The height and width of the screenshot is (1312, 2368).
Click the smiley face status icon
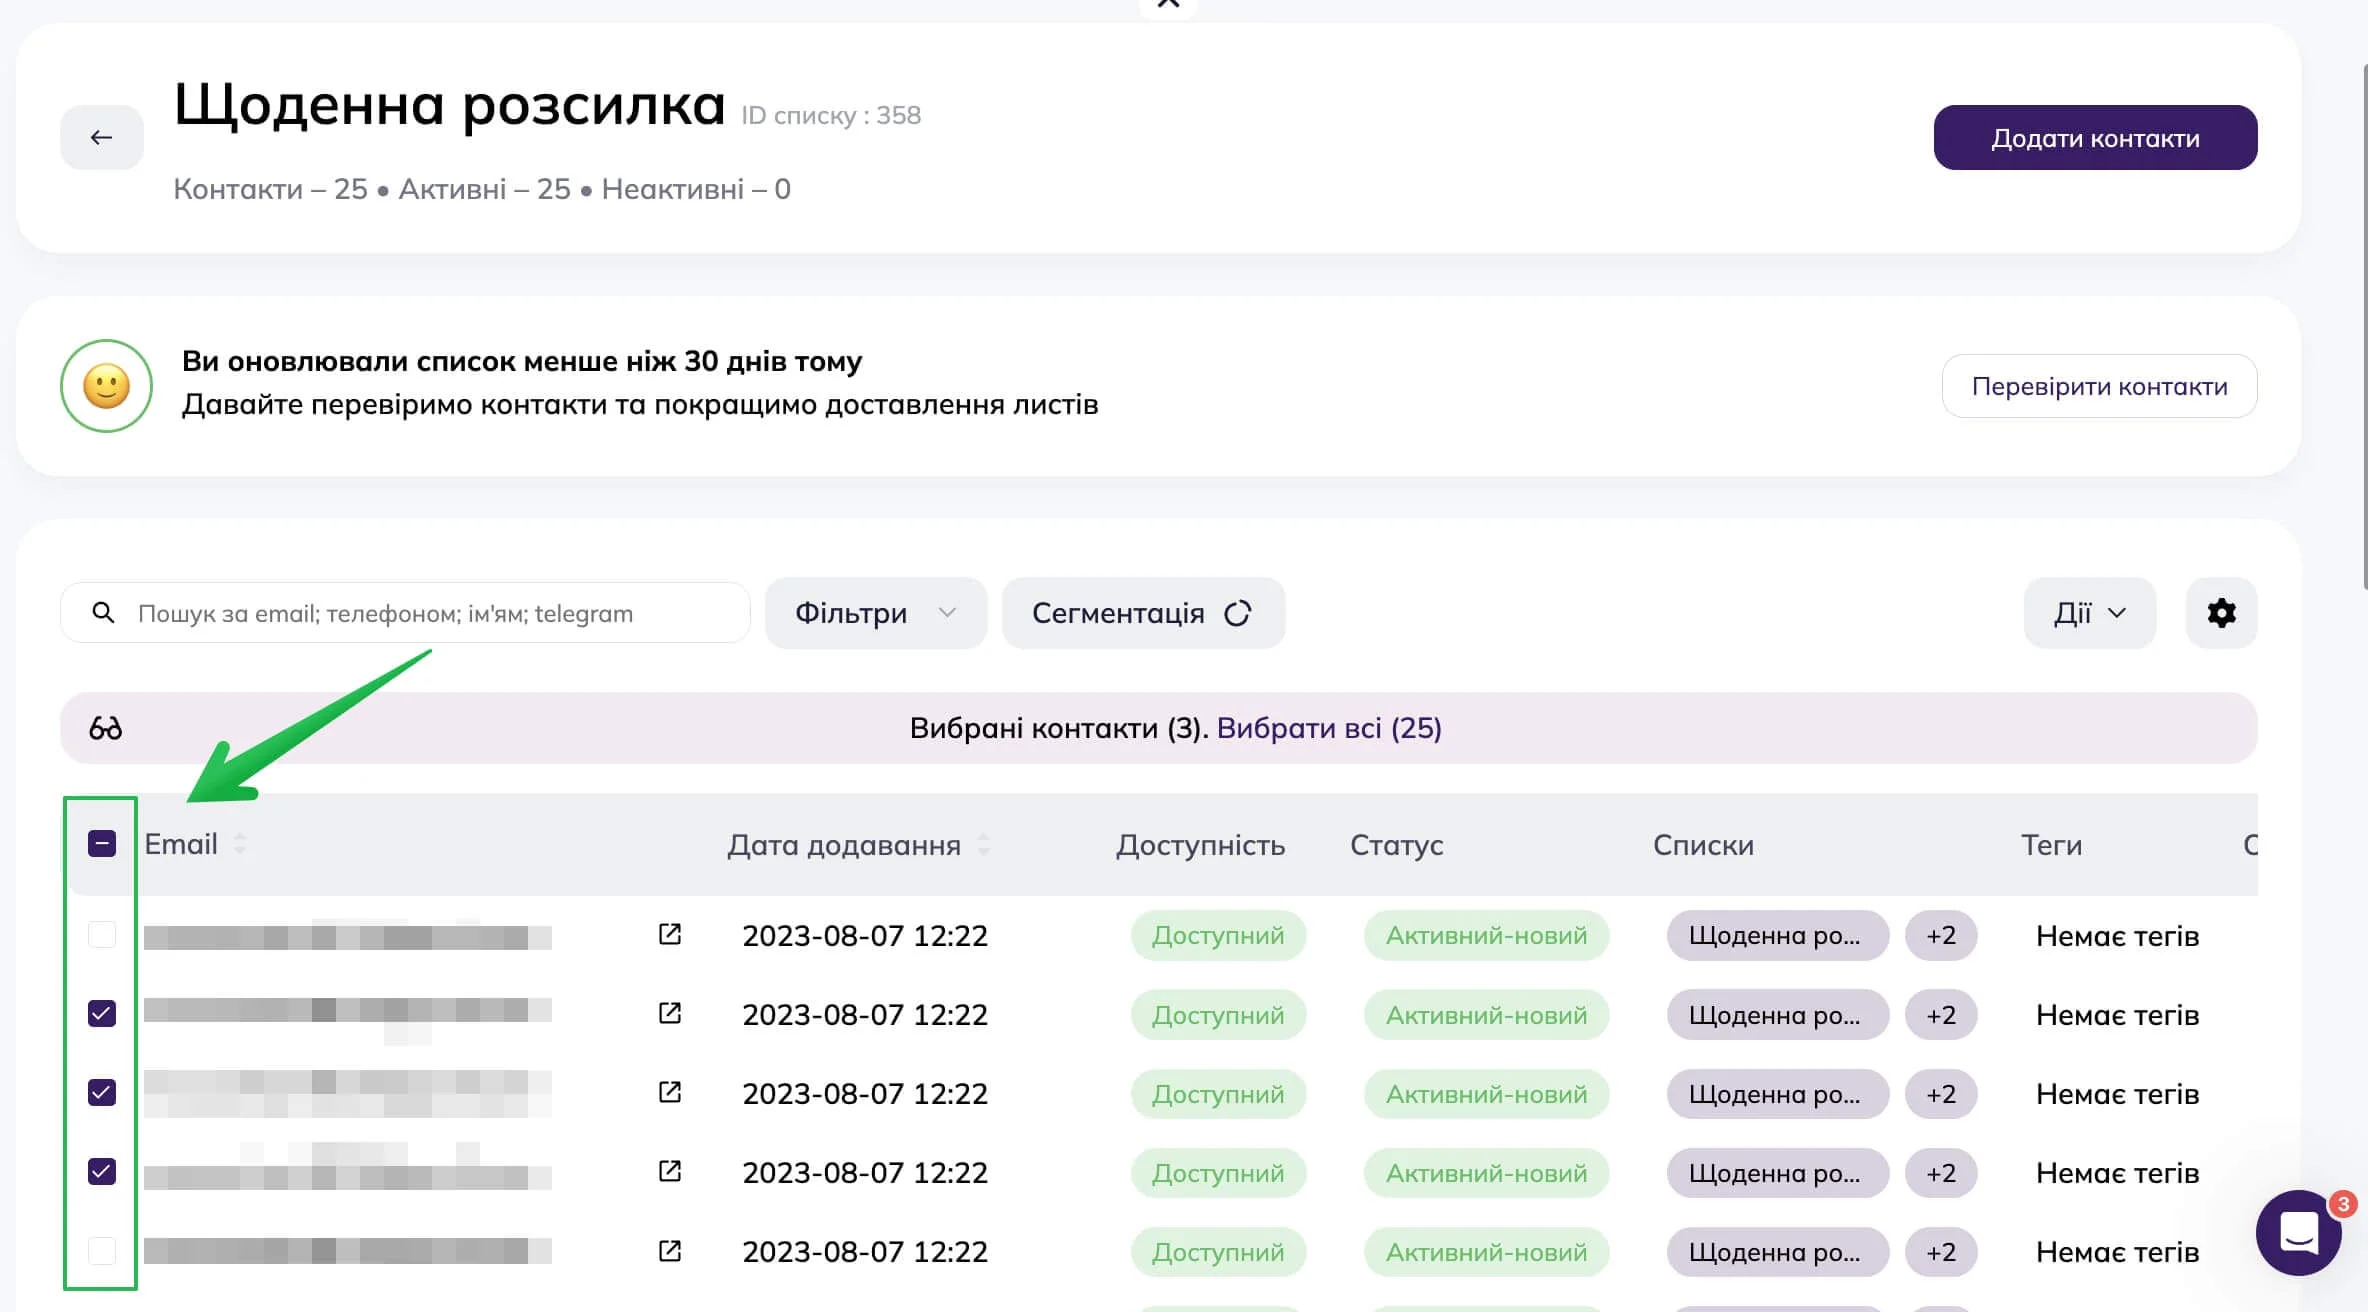(106, 386)
